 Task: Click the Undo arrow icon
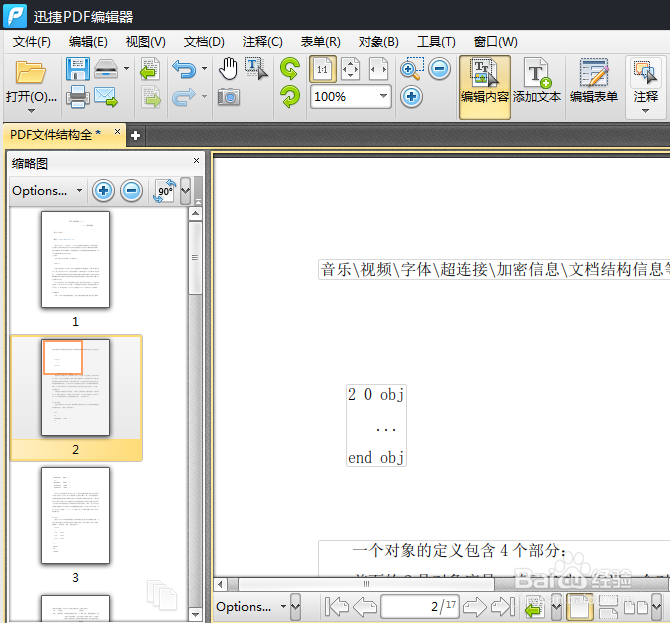point(184,69)
